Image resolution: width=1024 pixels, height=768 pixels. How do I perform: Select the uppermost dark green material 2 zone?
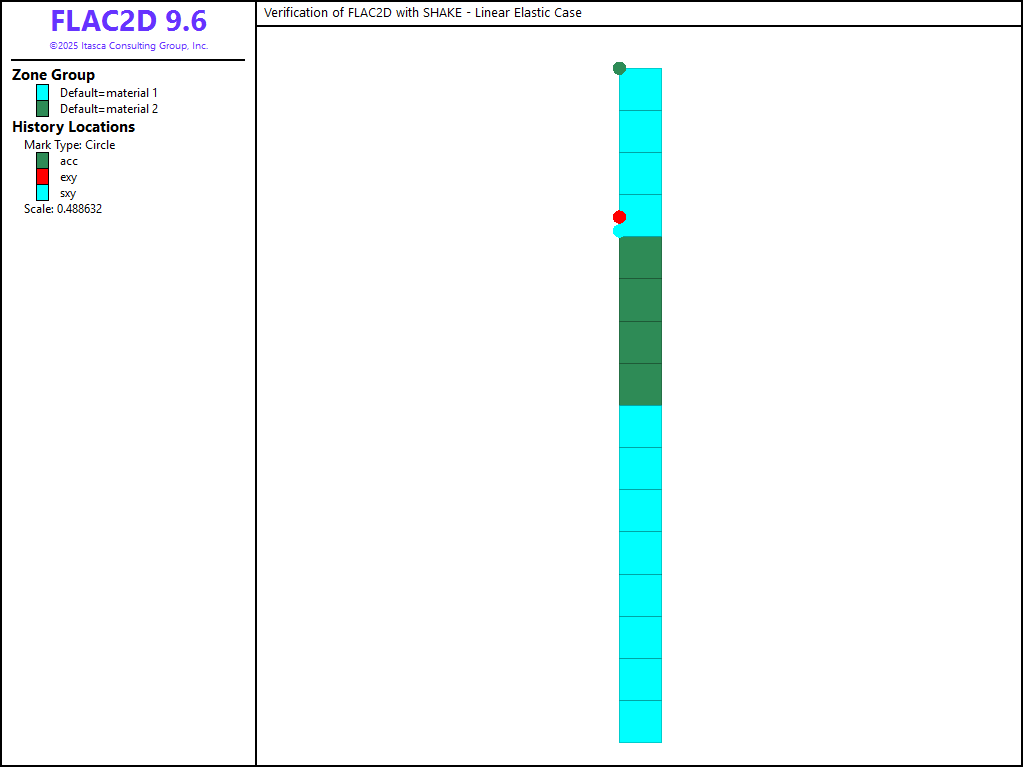click(640, 257)
